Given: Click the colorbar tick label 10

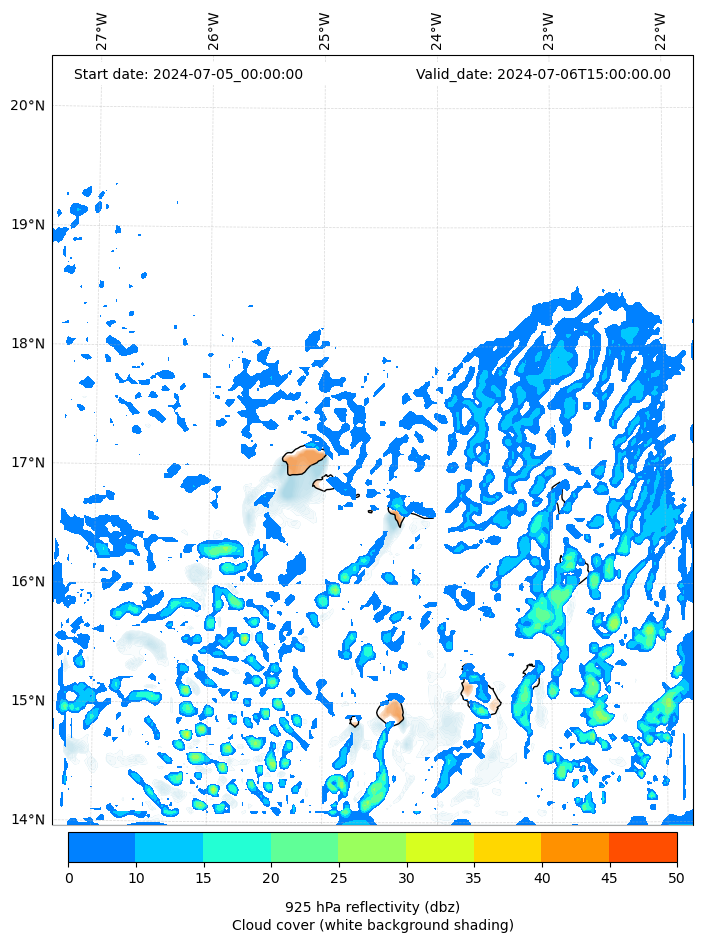Looking at the screenshot, I should click(136, 878).
